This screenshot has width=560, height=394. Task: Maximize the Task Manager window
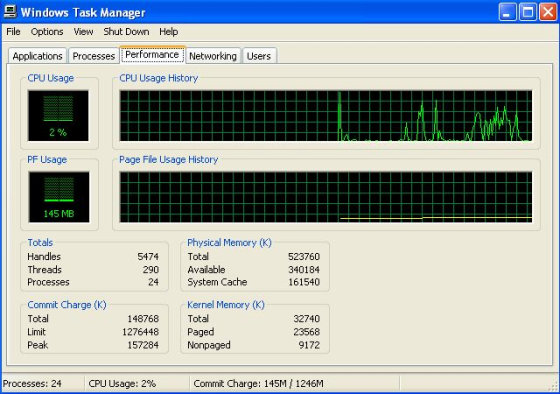528,12
